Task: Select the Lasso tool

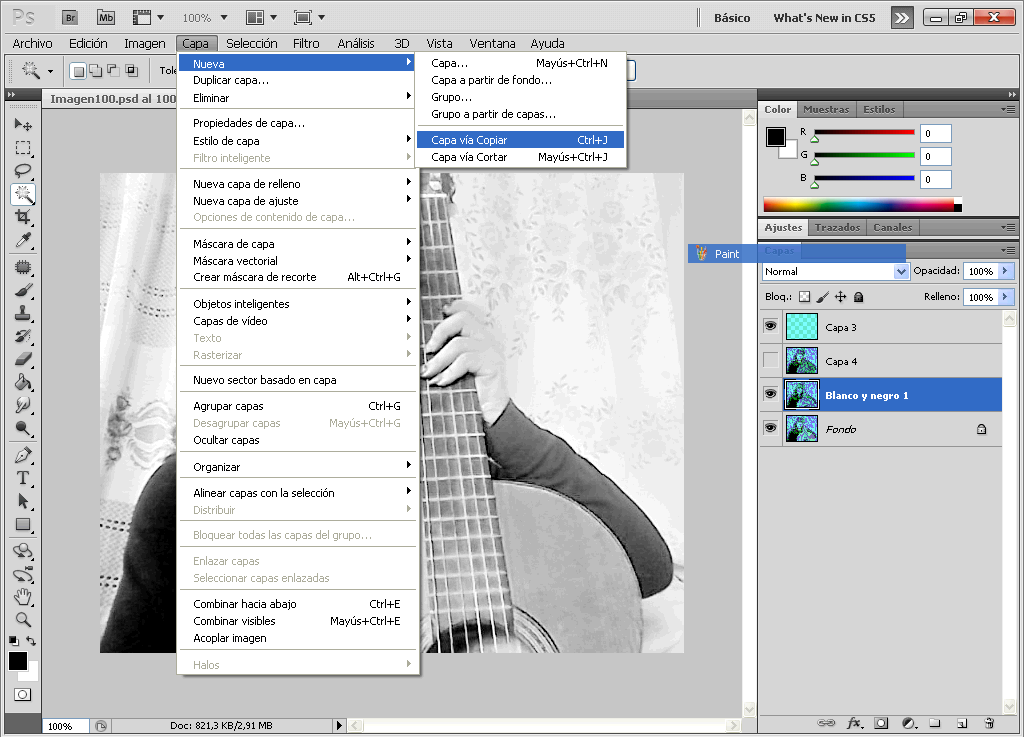Action: (23, 171)
